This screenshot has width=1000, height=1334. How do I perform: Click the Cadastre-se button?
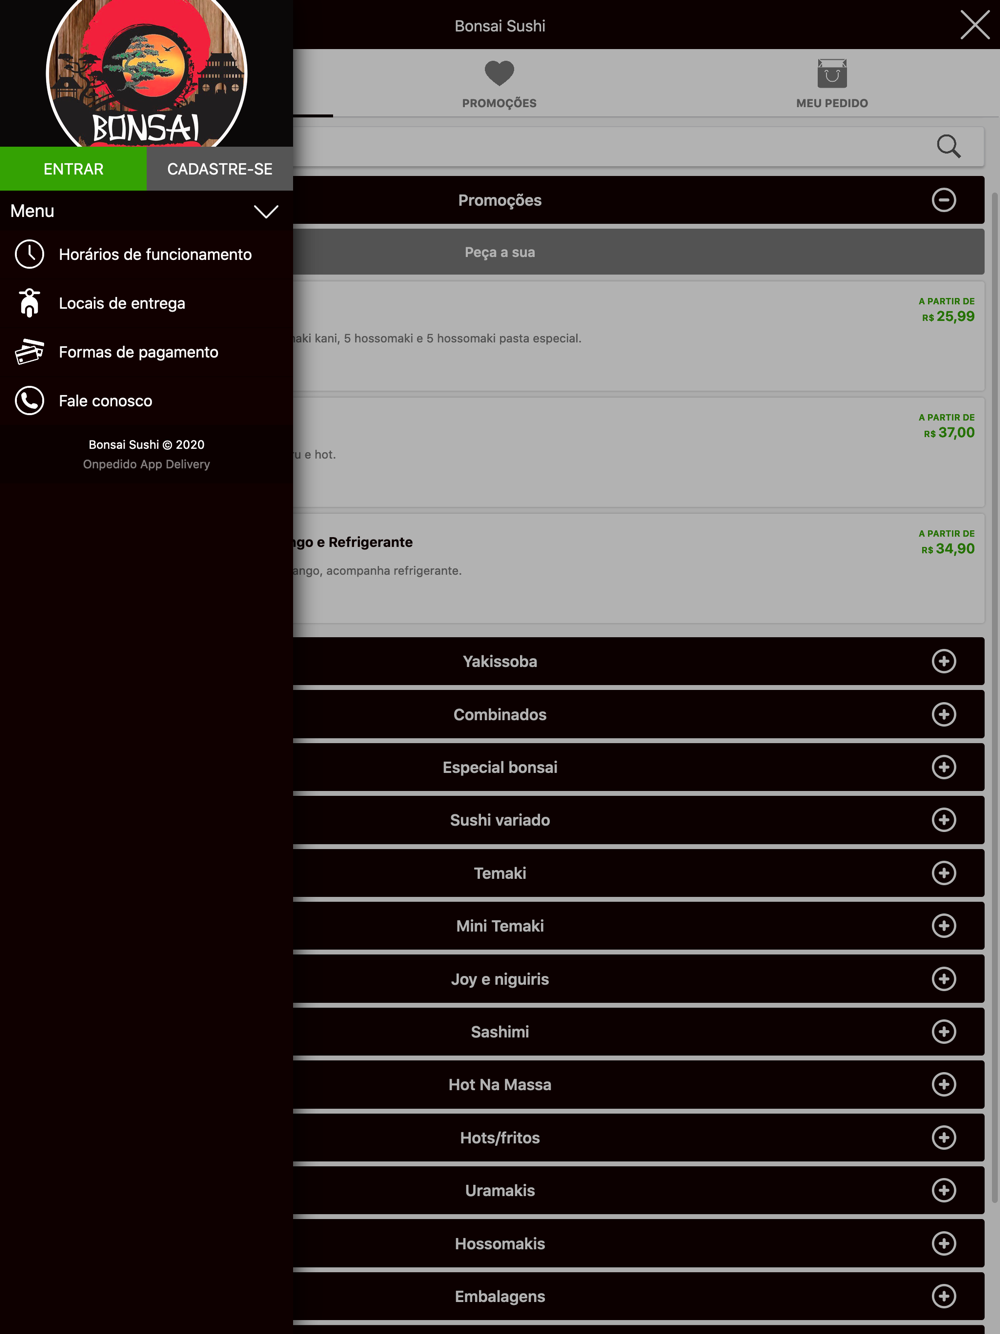[220, 169]
